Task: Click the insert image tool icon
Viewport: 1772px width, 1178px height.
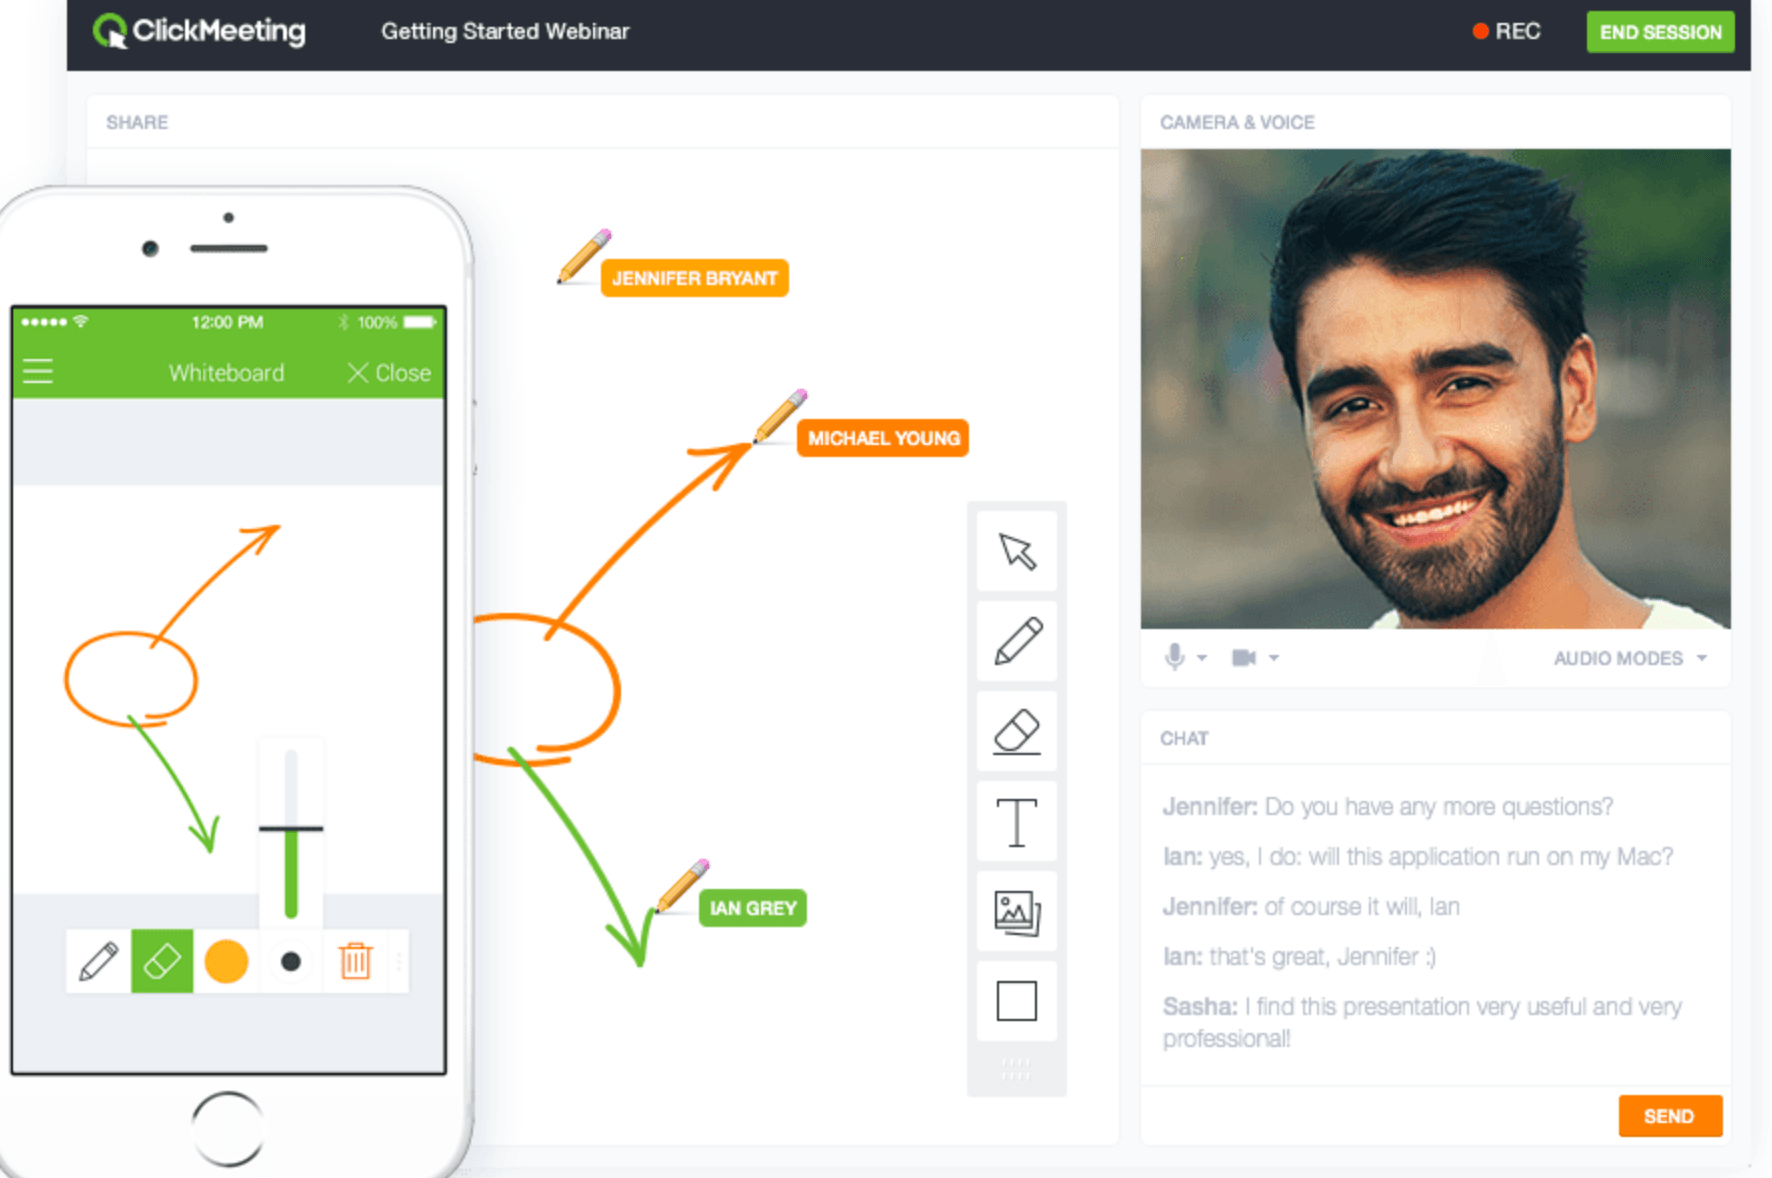Action: coord(1016,912)
